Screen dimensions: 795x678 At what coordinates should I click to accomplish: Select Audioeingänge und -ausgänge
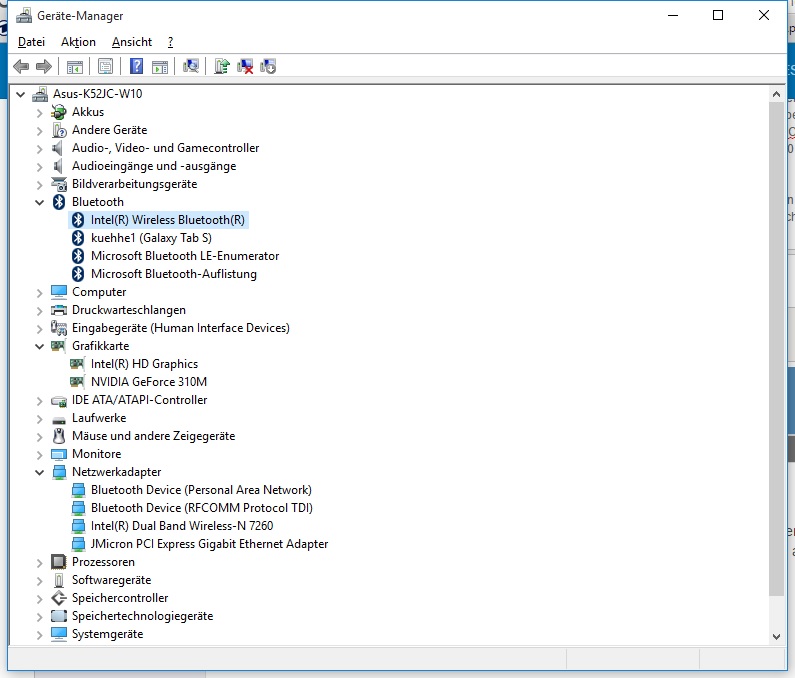(154, 166)
